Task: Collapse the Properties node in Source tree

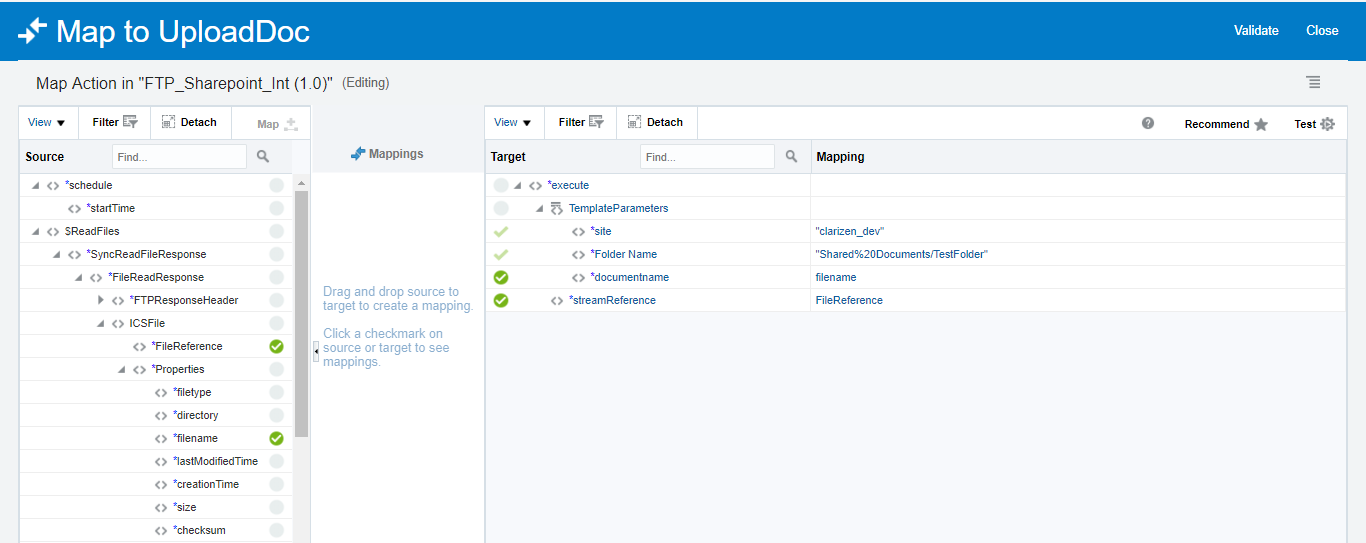Action: (122, 370)
